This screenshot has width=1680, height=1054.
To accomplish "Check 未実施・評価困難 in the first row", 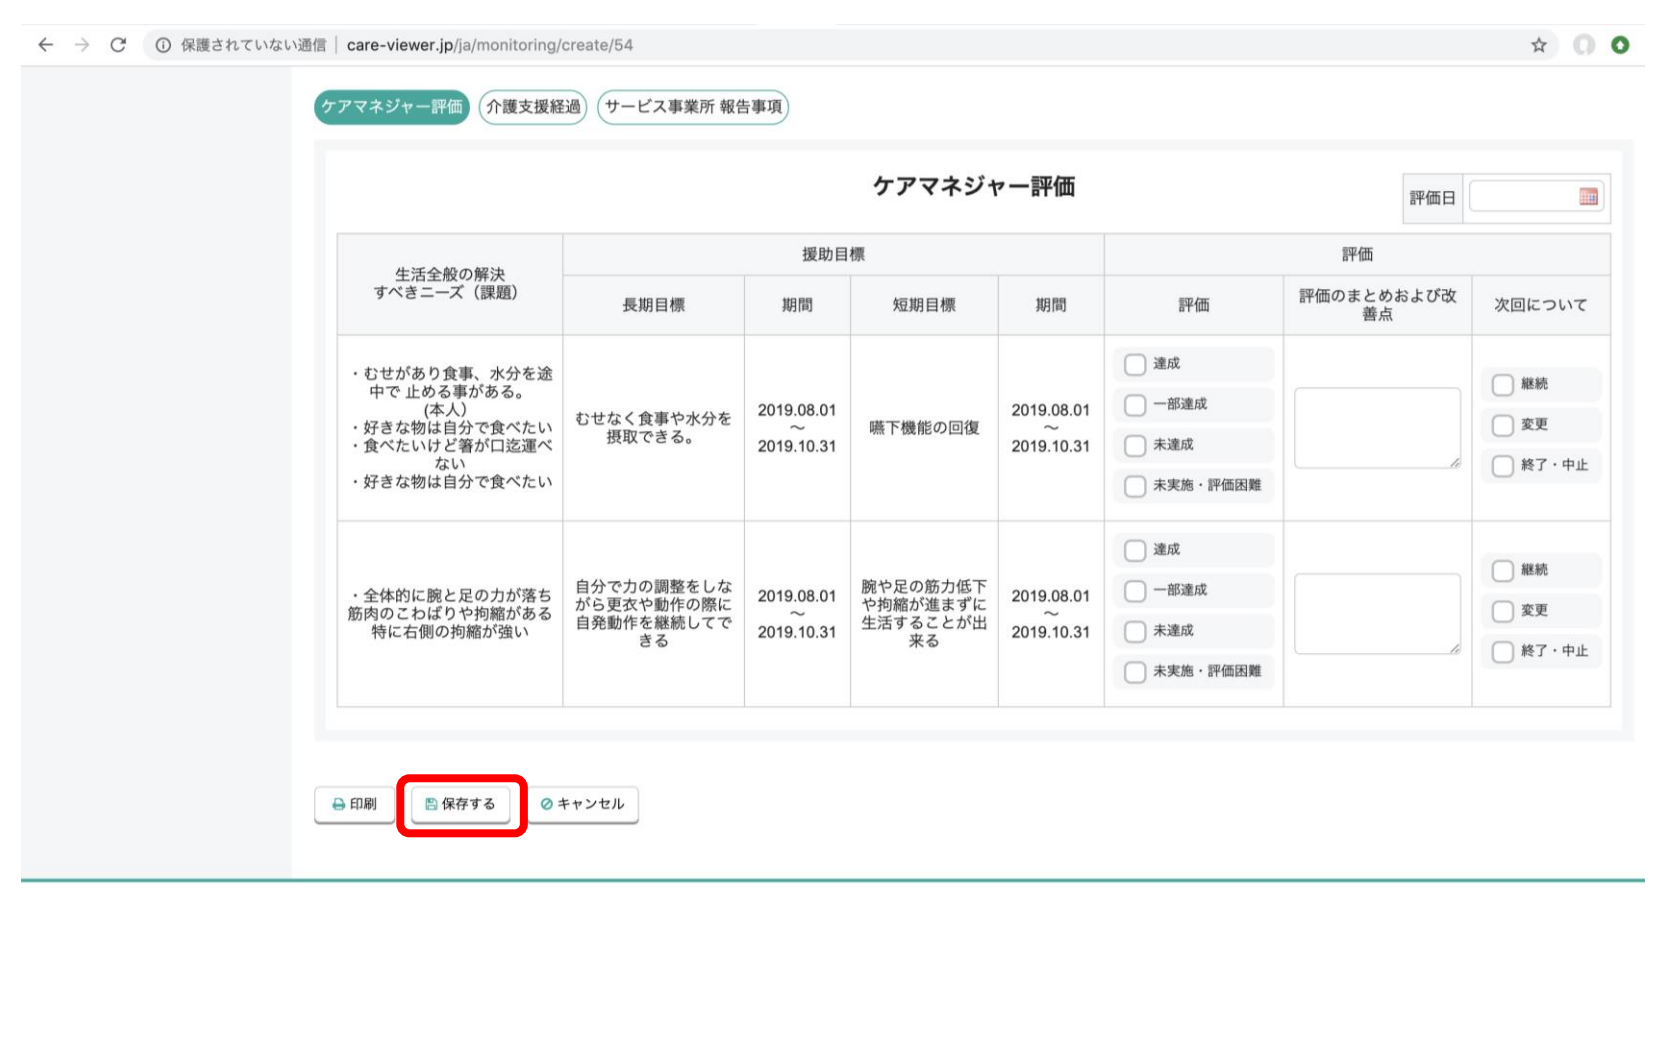I will 1135,486.
